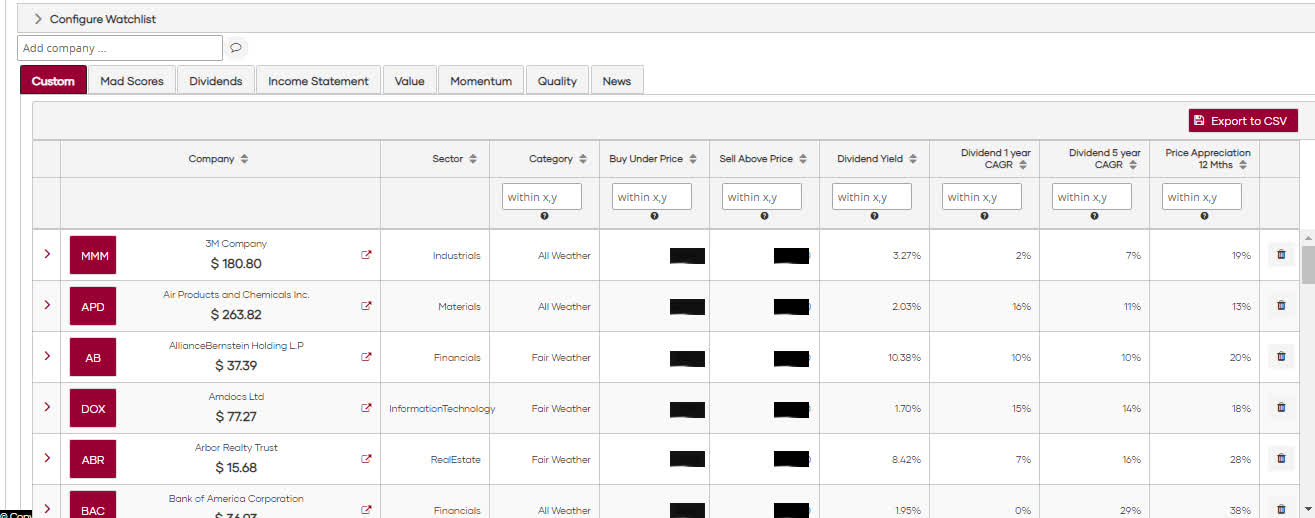Delete 3M Company from watchlist
The image size is (1315, 518).
tap(1281, 255)
